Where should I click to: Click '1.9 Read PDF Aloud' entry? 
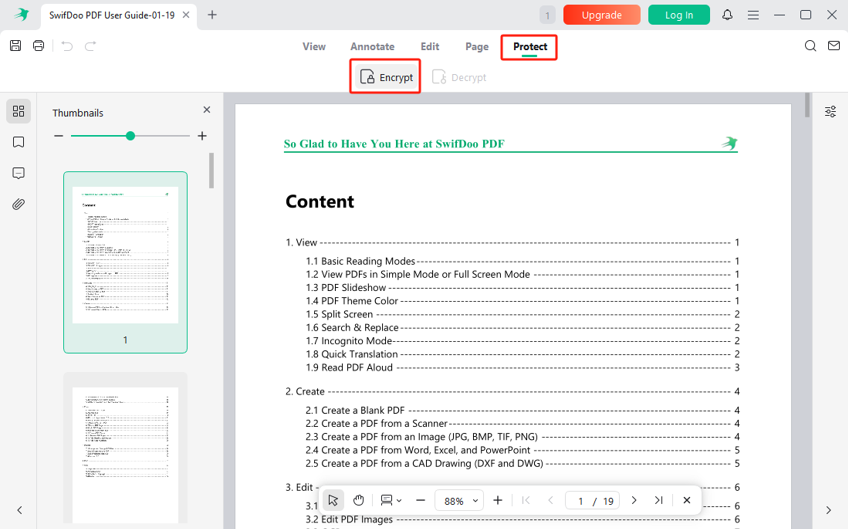click(x=349, y=367)
